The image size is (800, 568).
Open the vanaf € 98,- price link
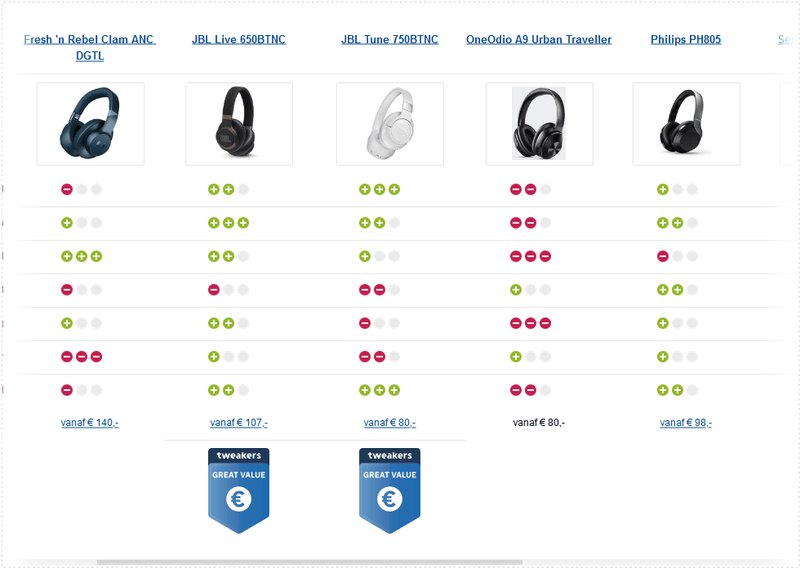pos(686,423)
